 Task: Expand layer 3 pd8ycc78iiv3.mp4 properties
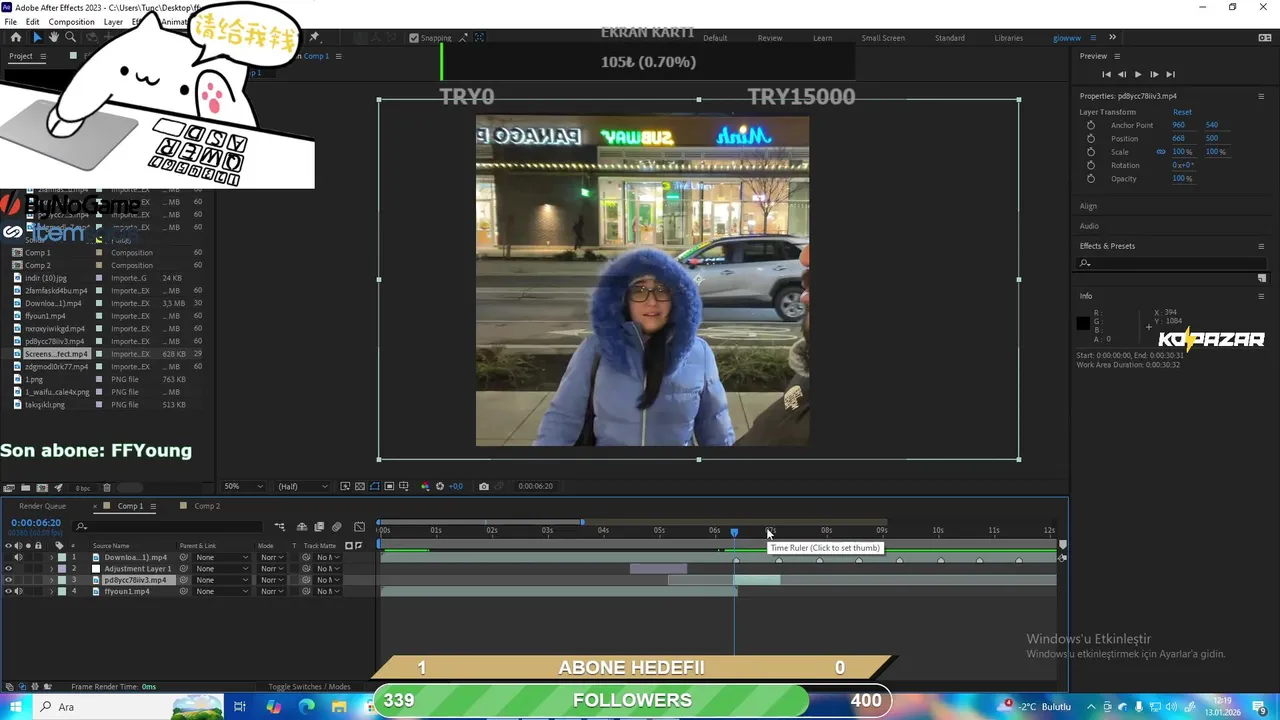[51, 580]
